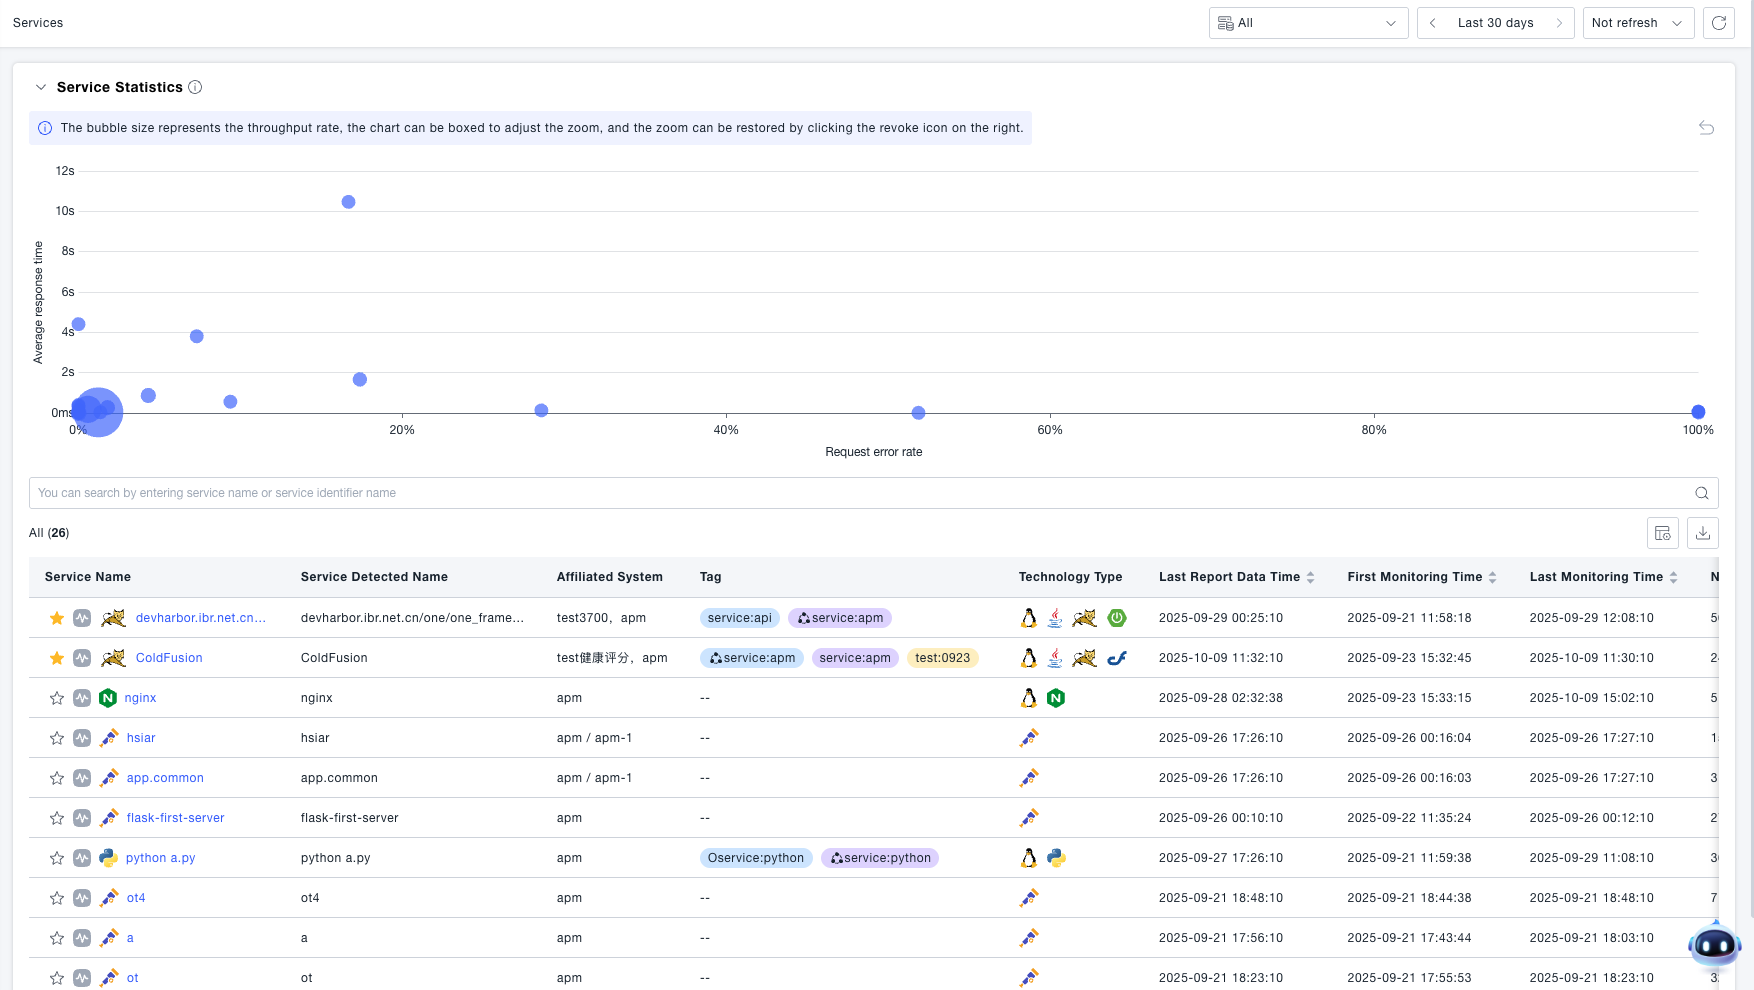Click the service name search field

click(860, 493)
